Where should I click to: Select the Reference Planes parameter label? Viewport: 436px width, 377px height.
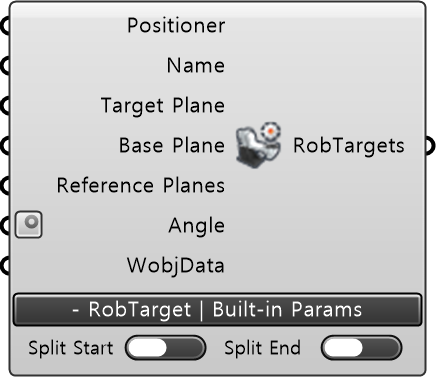coord(141,185)
